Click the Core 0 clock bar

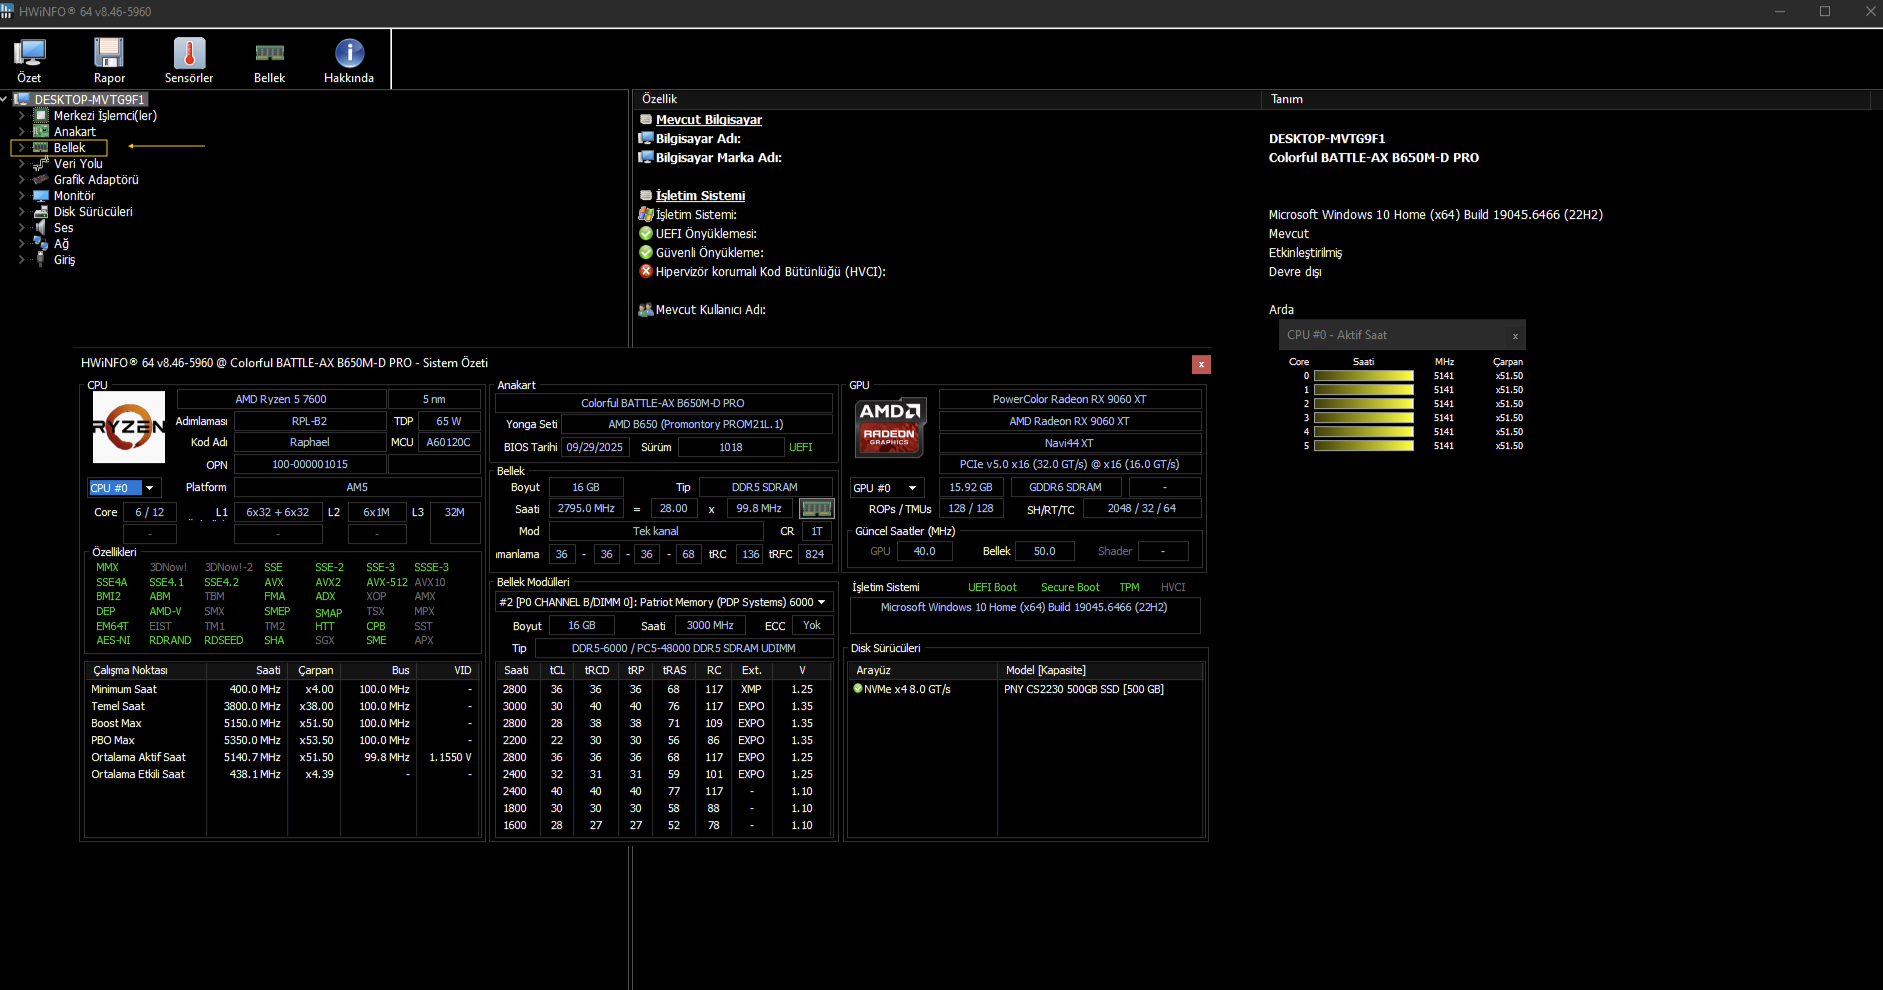(1363, 376)
